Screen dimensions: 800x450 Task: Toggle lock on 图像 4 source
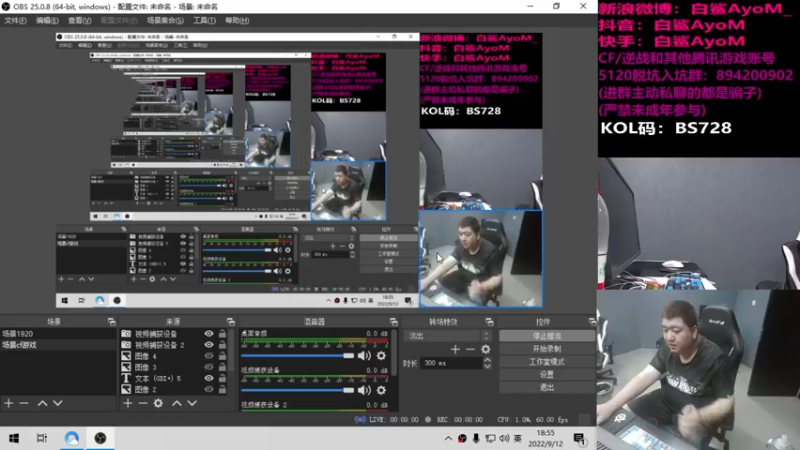(x=222, y=356)
